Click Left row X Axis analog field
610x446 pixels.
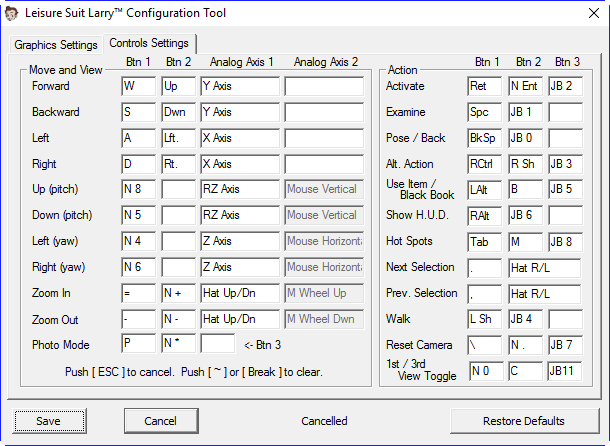coord(240,138)
